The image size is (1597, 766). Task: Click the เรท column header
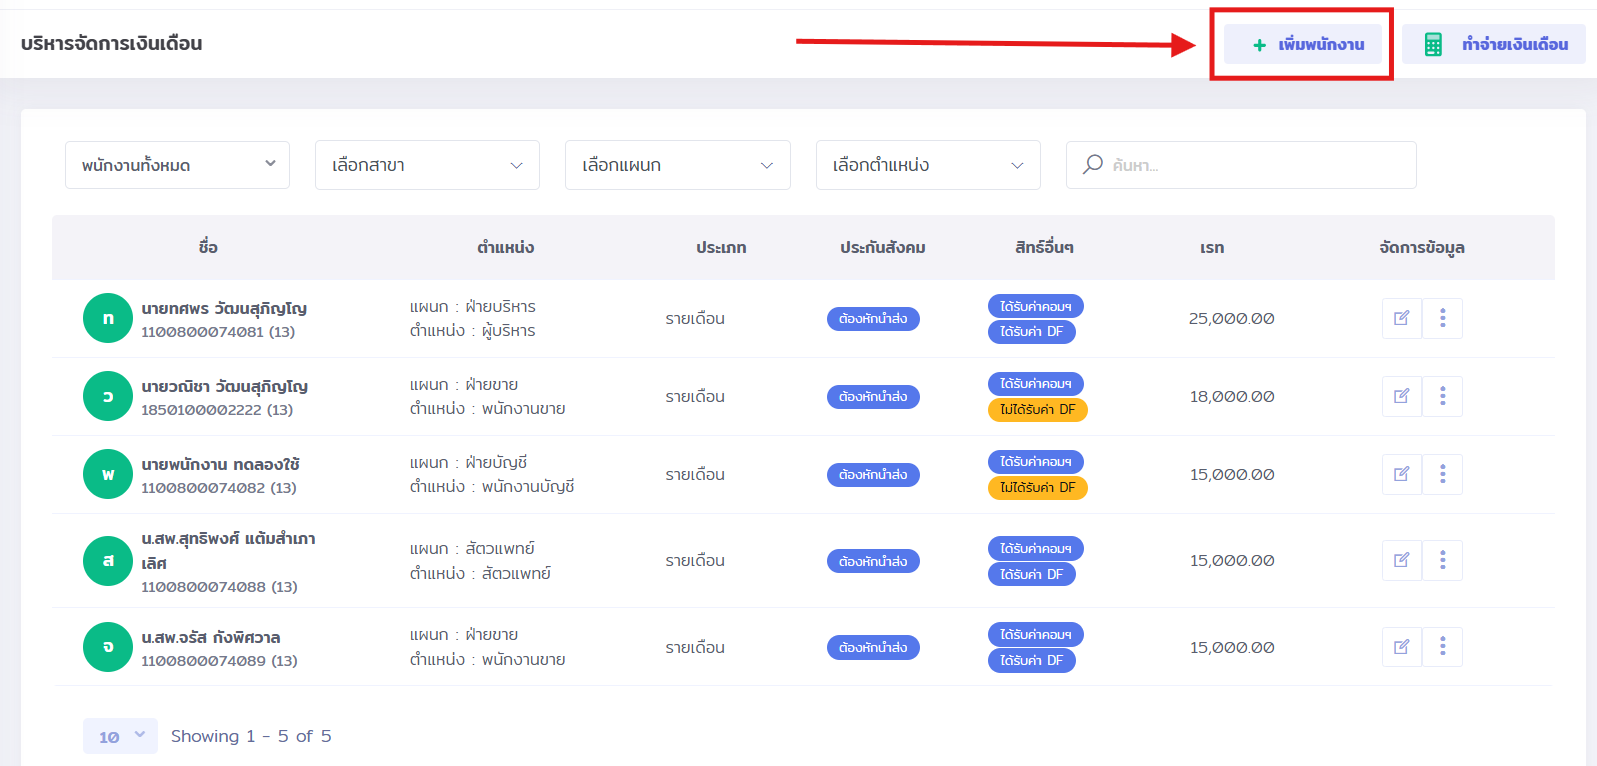coord(1212,247)
